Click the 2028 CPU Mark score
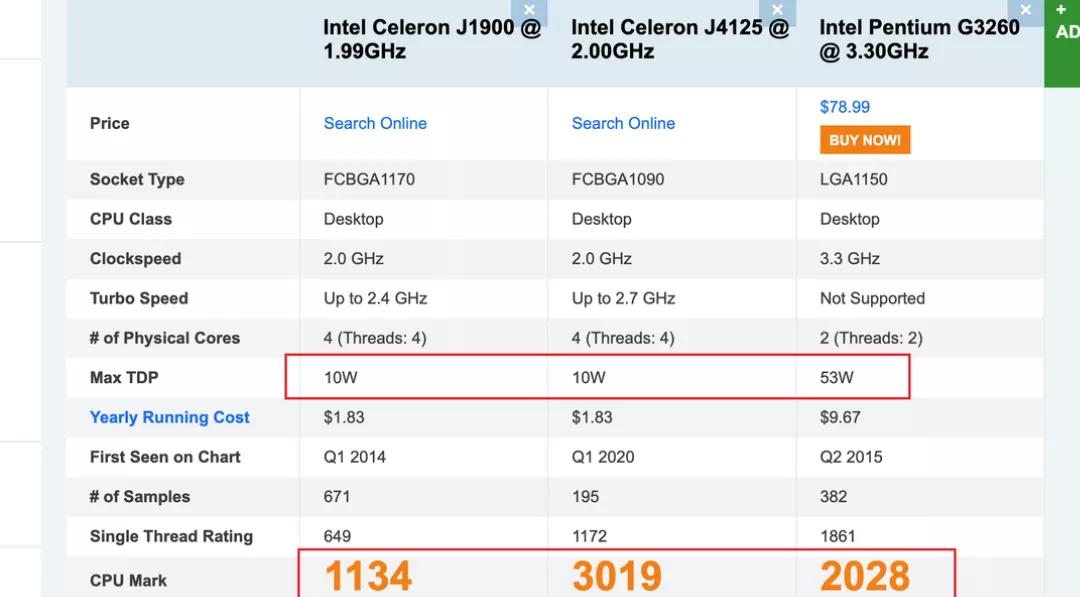Viewport: 1080px width, 597px height. [x=865, y=577]
